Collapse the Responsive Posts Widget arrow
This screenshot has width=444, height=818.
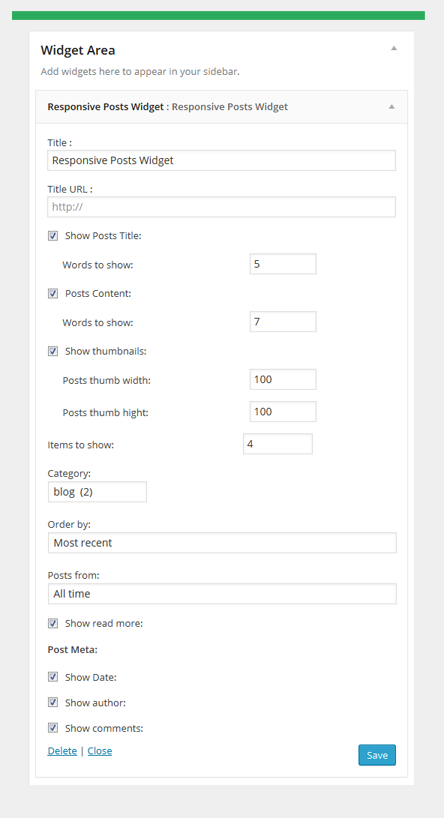(x=391, y=106)
